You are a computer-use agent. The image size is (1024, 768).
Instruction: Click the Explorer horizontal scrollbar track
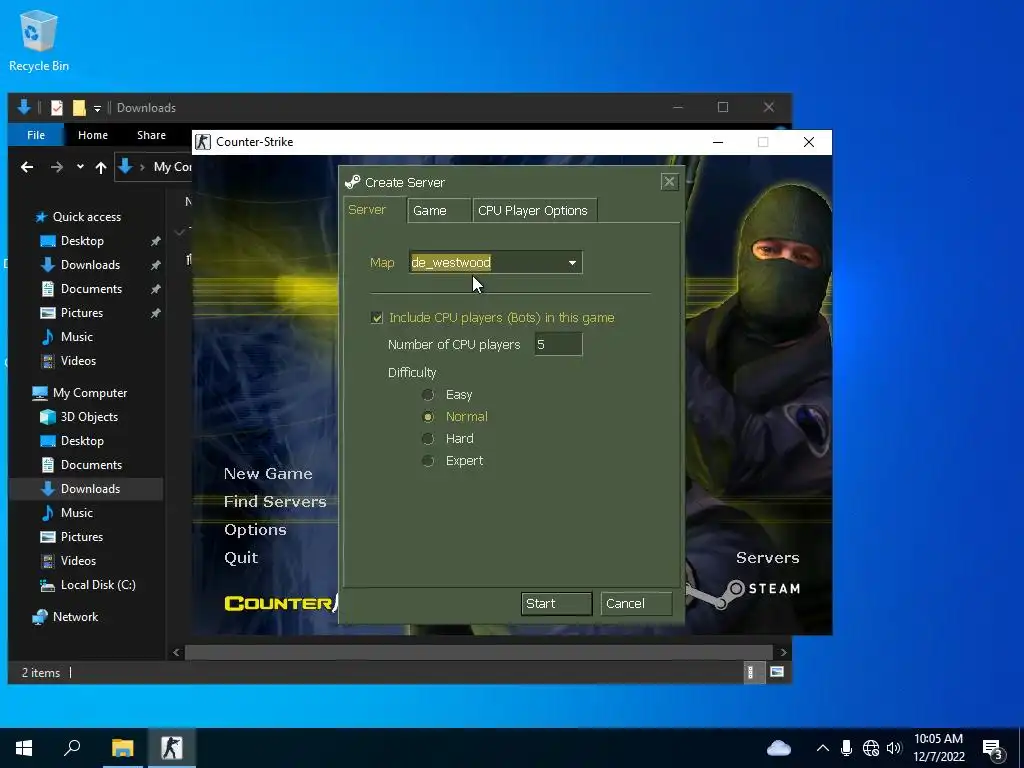[479, 652]
